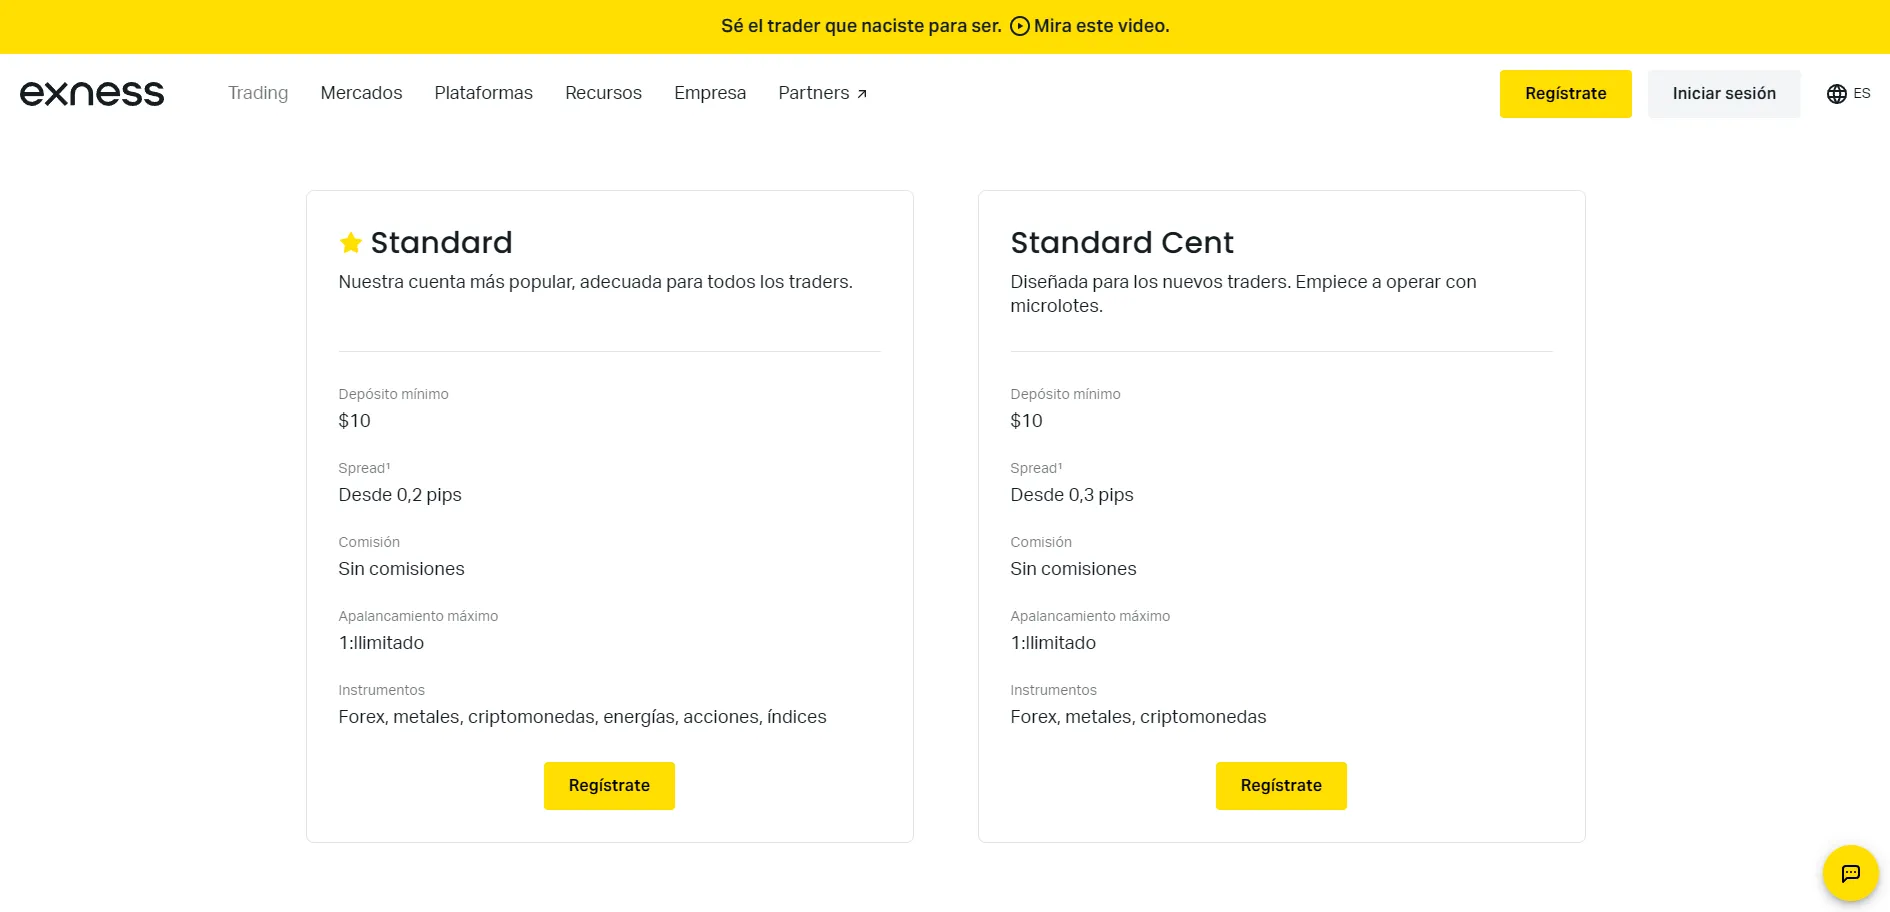The image size is (1890, 912).
Task: Click the 'Mira este video.' banner link
Action: (1101, 26)
